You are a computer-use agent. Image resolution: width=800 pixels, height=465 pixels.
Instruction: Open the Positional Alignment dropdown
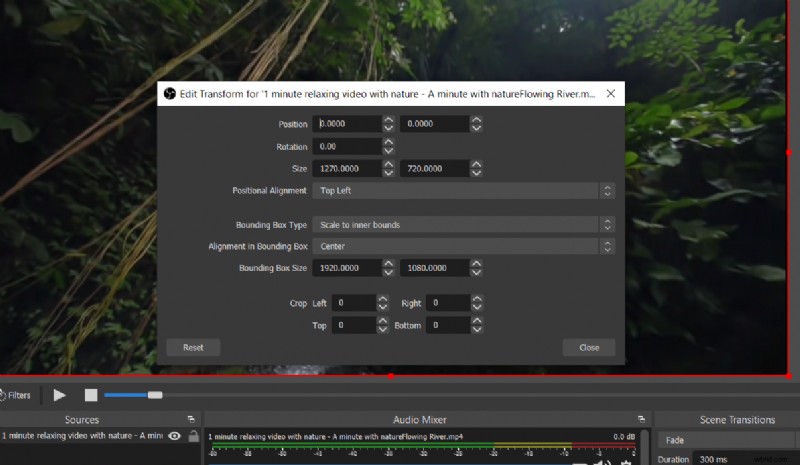pos(462,190)
